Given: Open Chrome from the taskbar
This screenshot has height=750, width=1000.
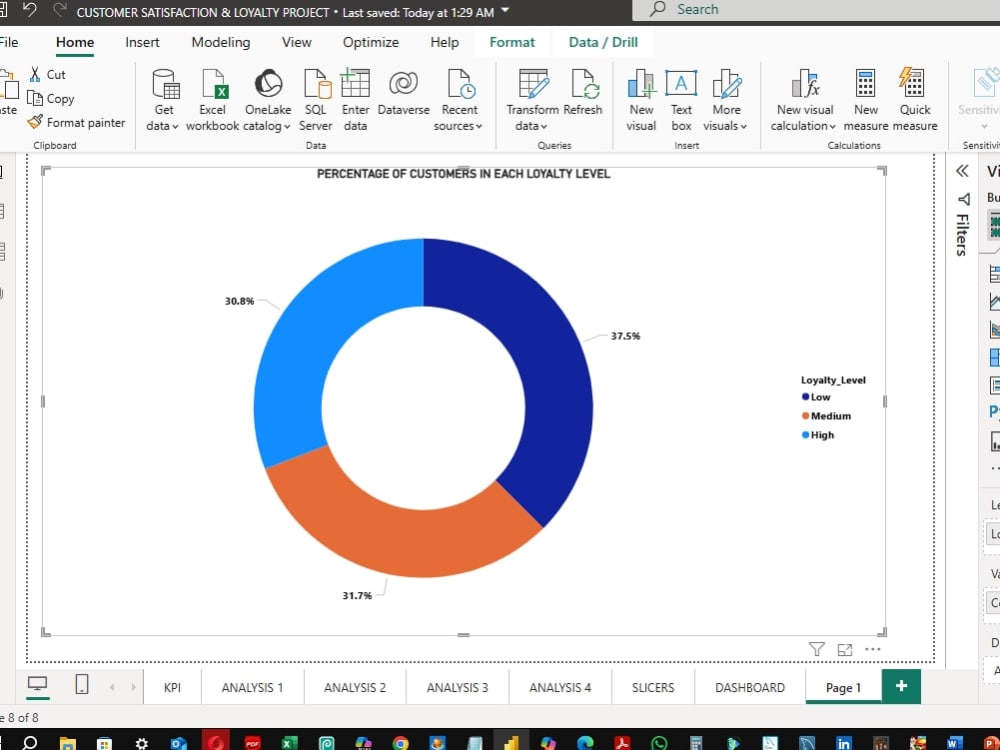Looking at the screenshot, I should 401,742.
